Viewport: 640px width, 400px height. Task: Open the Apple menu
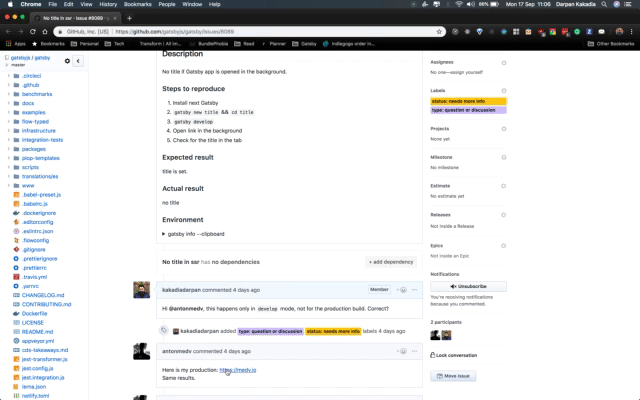(10, 4)
